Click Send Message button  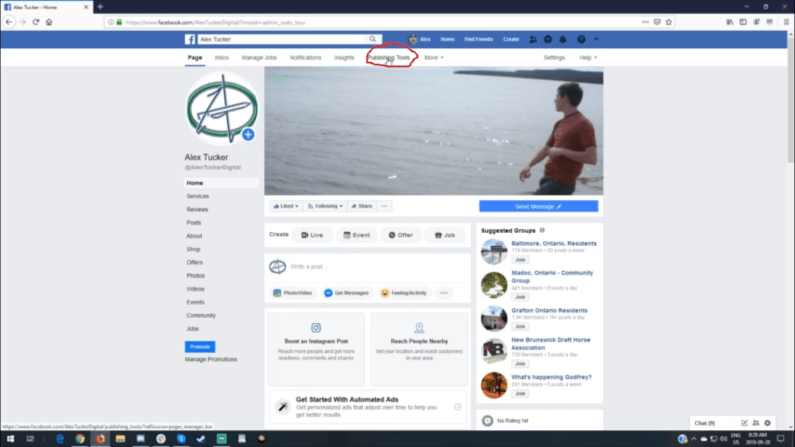coord(538,206)
